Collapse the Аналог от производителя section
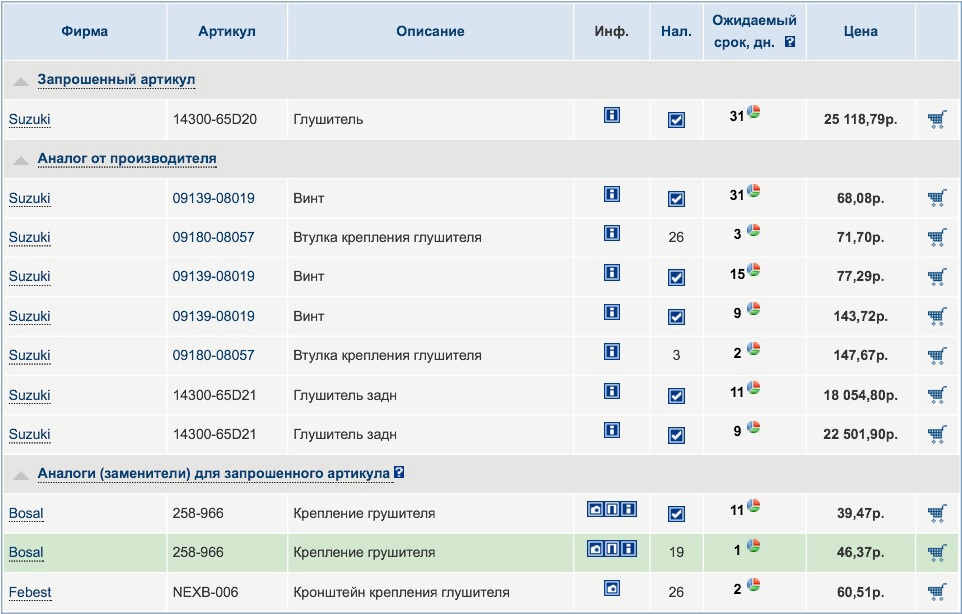The width and height of the screenshot is (962, 614). 21,159
